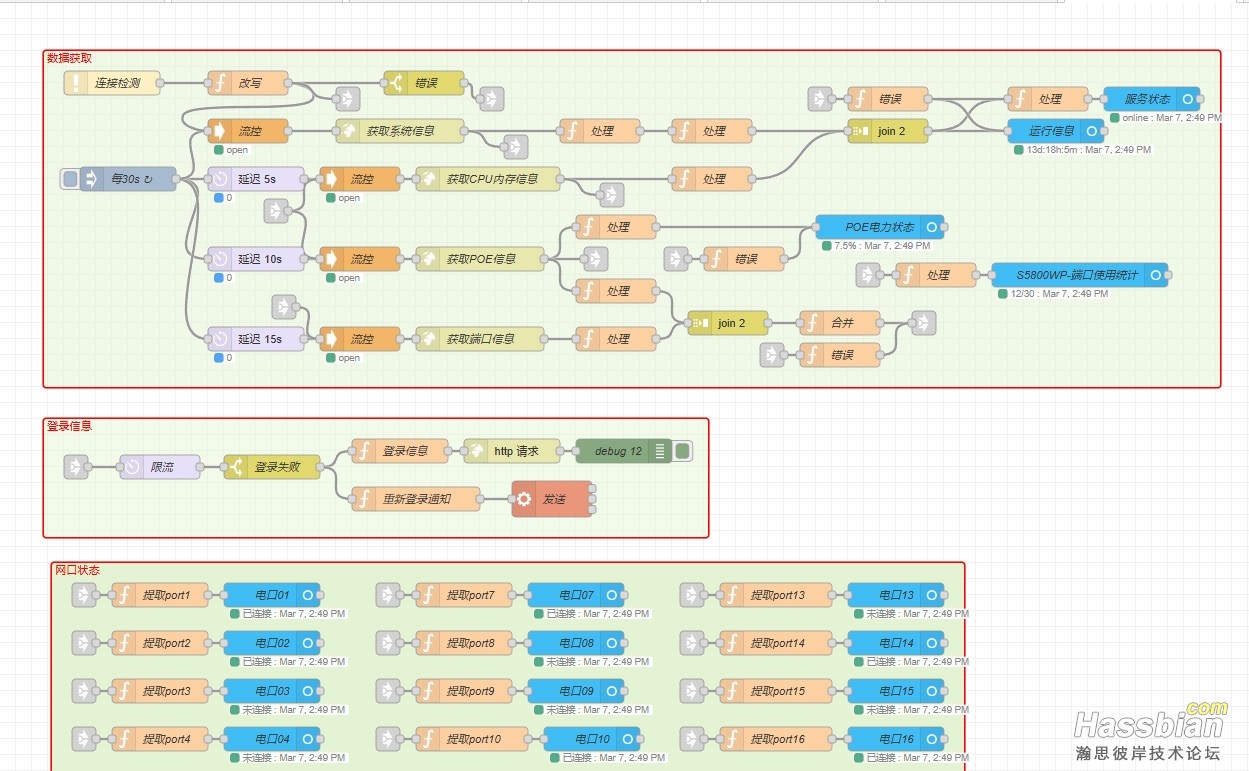
Task: Select 处理 function node feeding 服务状态
Action: [x=1048, y=99]
